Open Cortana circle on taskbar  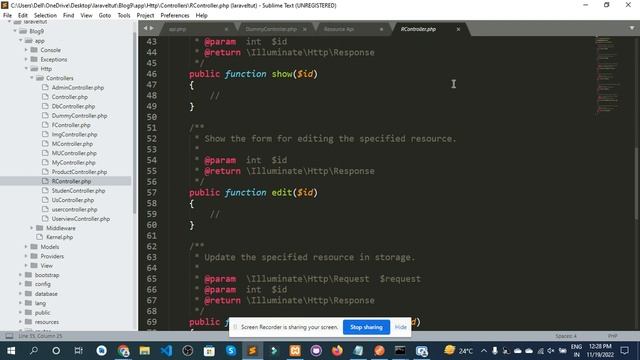pos(56,351)
